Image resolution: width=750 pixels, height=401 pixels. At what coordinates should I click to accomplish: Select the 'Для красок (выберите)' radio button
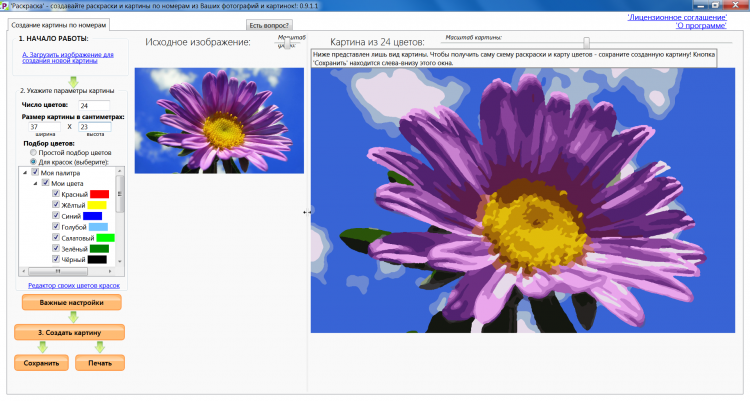(33, 162)
